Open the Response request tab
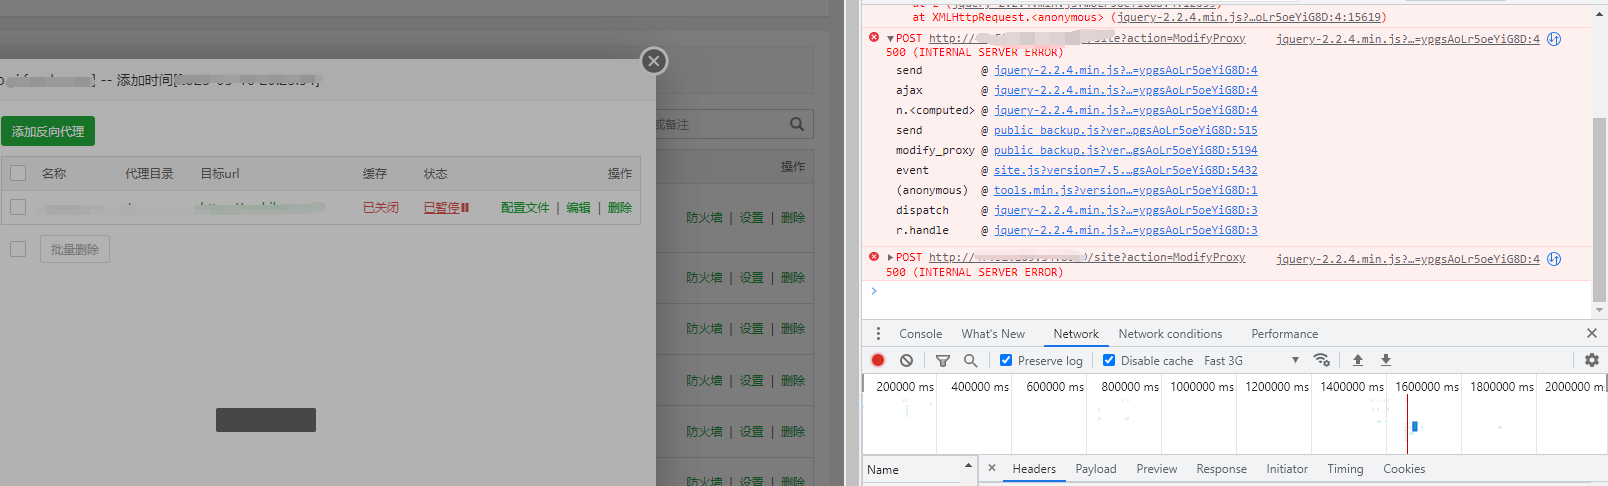The width and height of the screenshot is (1608, 486). coord(1221,469)
